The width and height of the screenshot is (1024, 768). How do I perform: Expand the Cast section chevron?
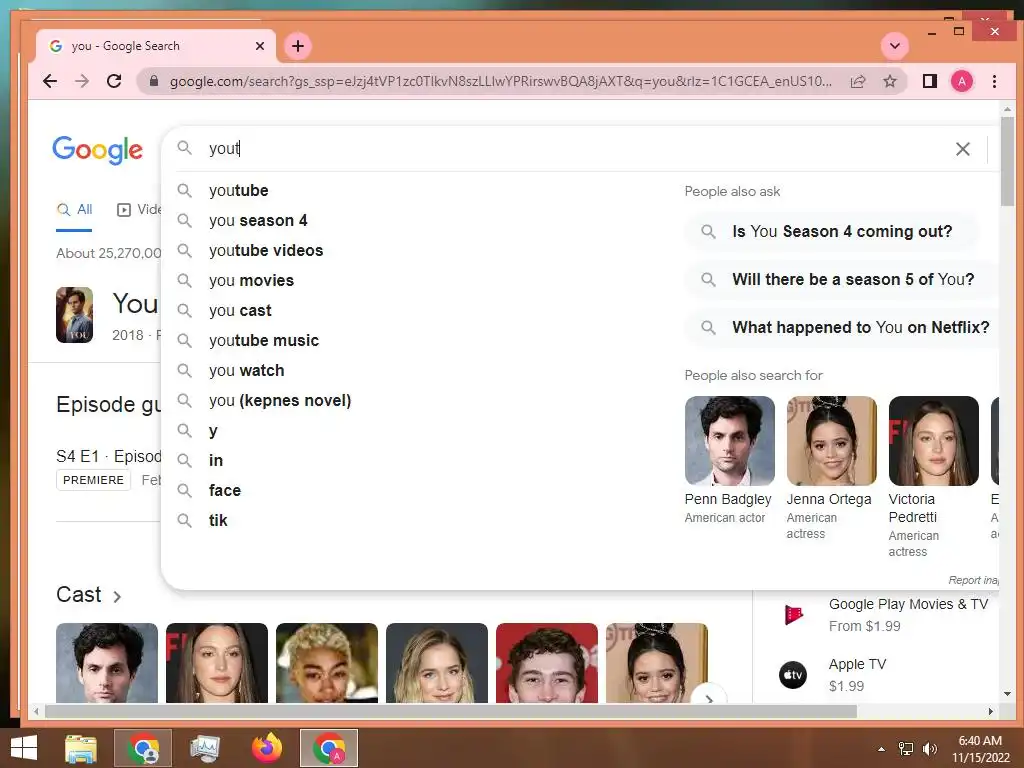point(117,596)
